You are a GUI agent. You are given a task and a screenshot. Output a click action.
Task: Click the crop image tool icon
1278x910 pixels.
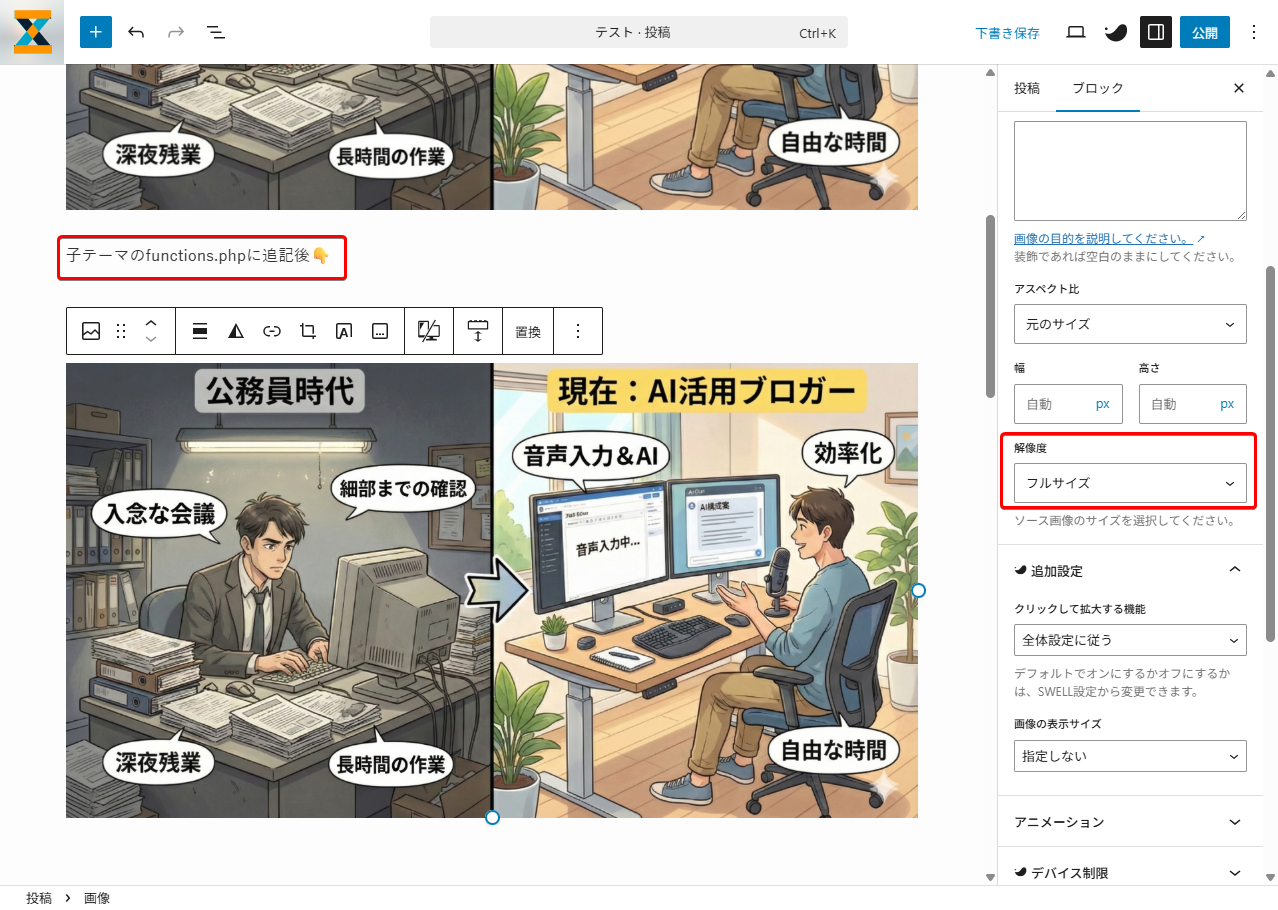(308, 331)
